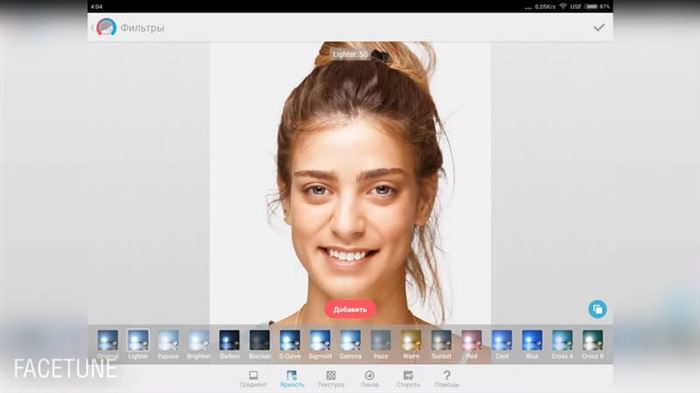Viewport: 700px width, 393px height.
Task: Apply the Sunset filter thumbnail
Action: [x=441, y=340]
